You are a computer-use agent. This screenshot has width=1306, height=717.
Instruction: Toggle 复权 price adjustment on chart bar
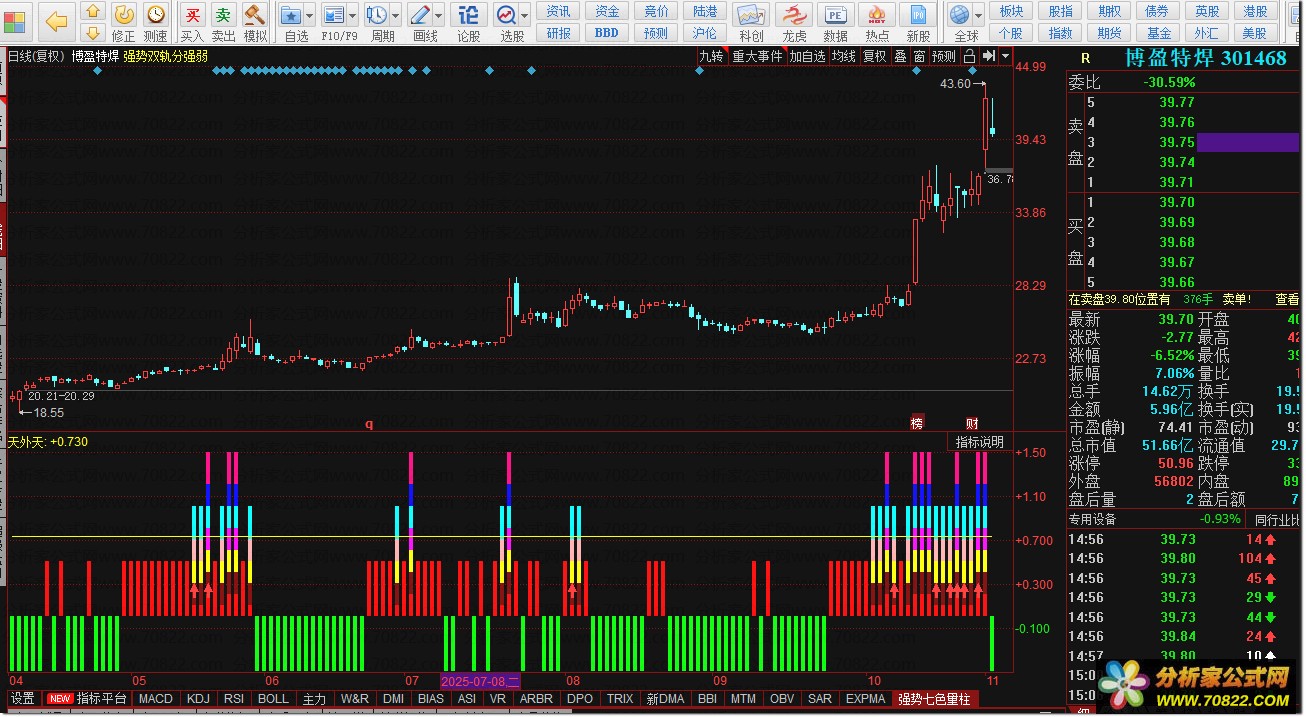[x=875, y=56]
